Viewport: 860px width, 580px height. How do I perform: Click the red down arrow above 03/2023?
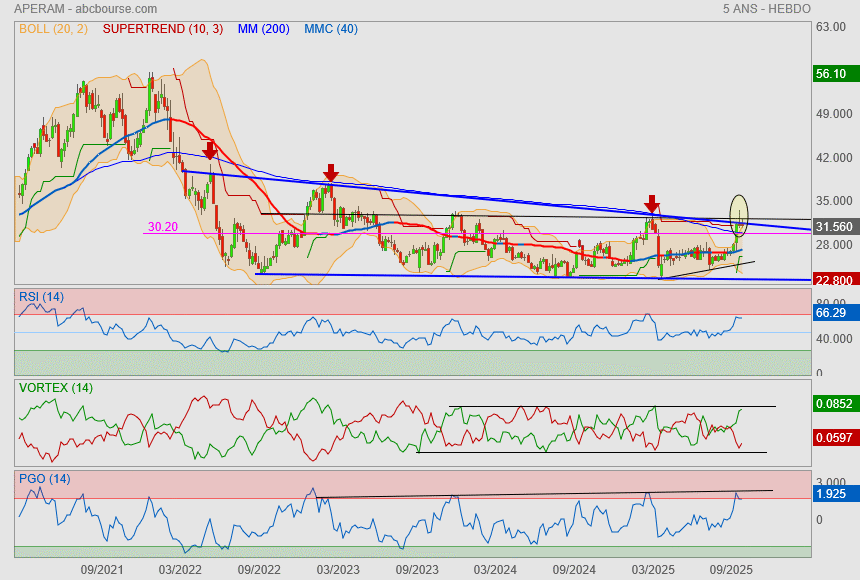pyautogui.click(x=330, y=173)
